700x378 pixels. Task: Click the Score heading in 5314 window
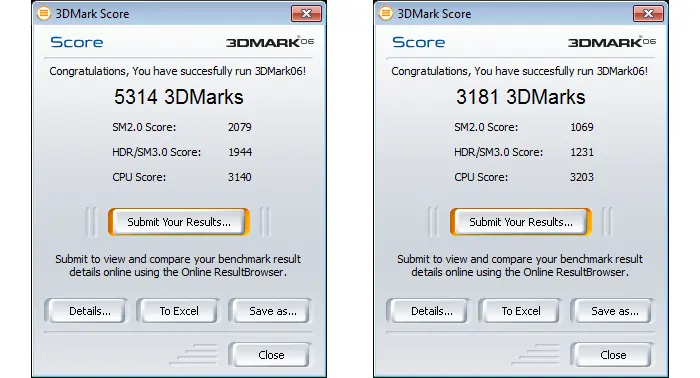(77, 42)
